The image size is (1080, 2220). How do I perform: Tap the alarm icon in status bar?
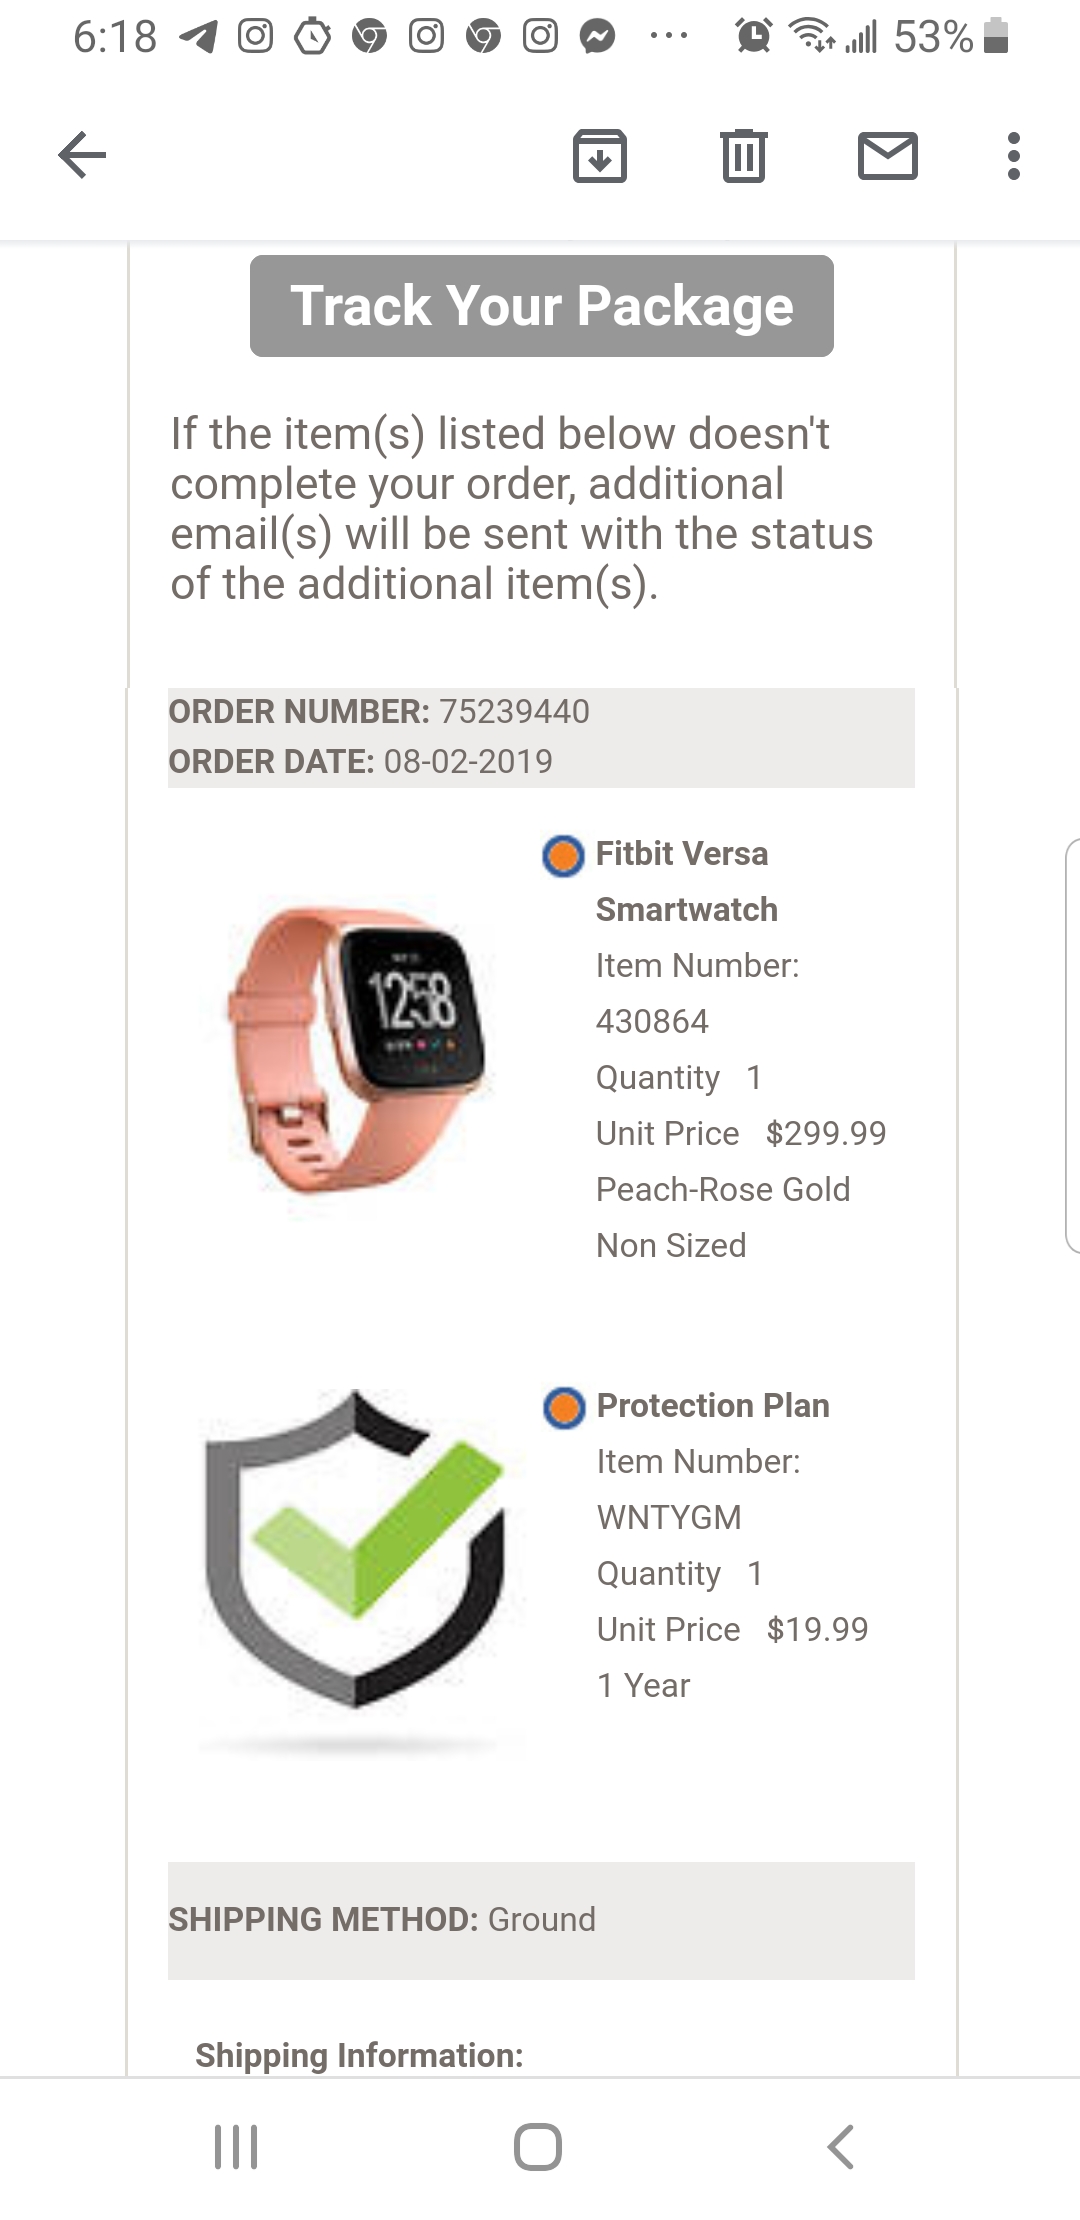pyautogui.click(x=753, y=37)
